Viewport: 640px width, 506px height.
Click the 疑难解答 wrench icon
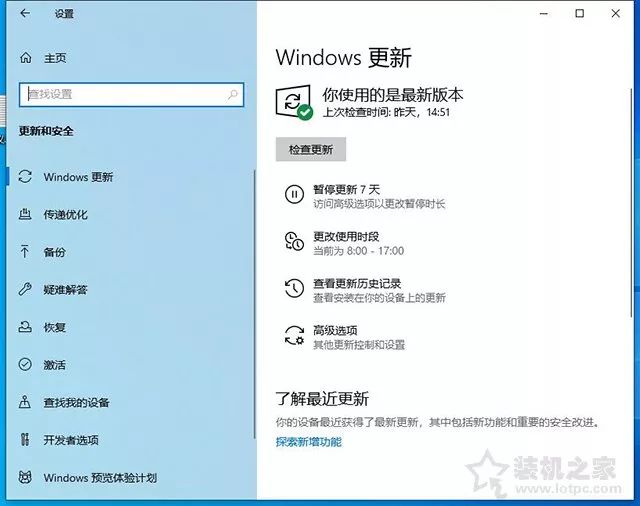point(25,289)
